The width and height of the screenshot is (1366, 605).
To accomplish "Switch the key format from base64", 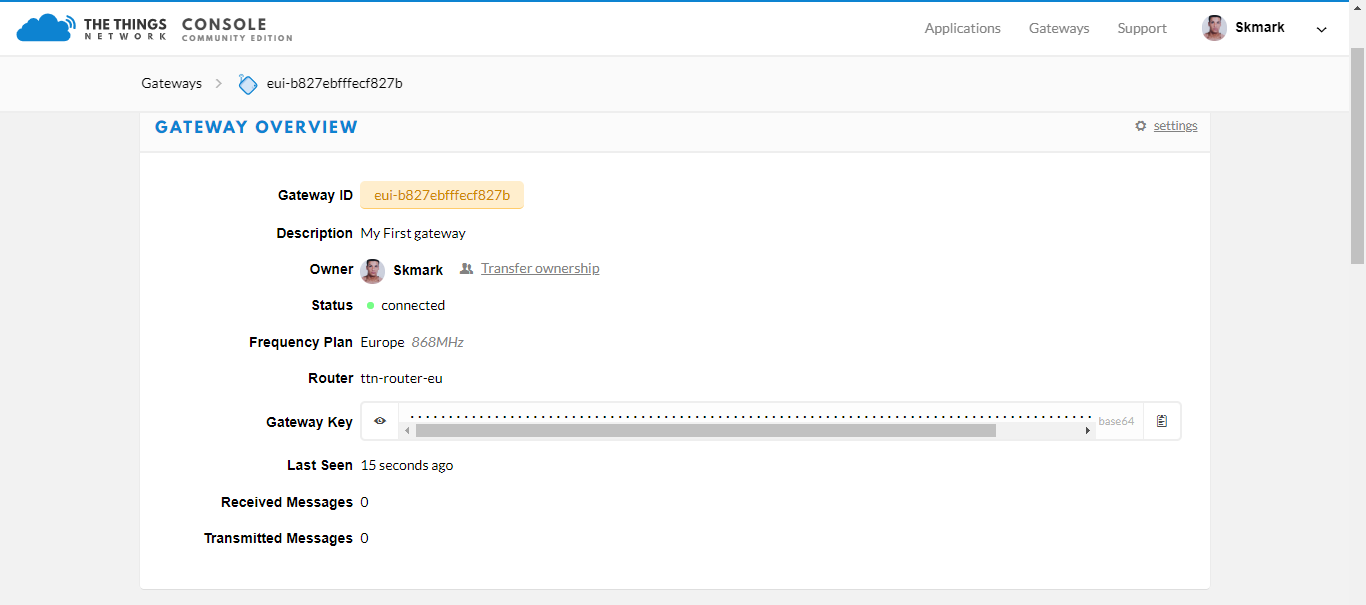I will pyautogui.click(x=1116, y=421).
